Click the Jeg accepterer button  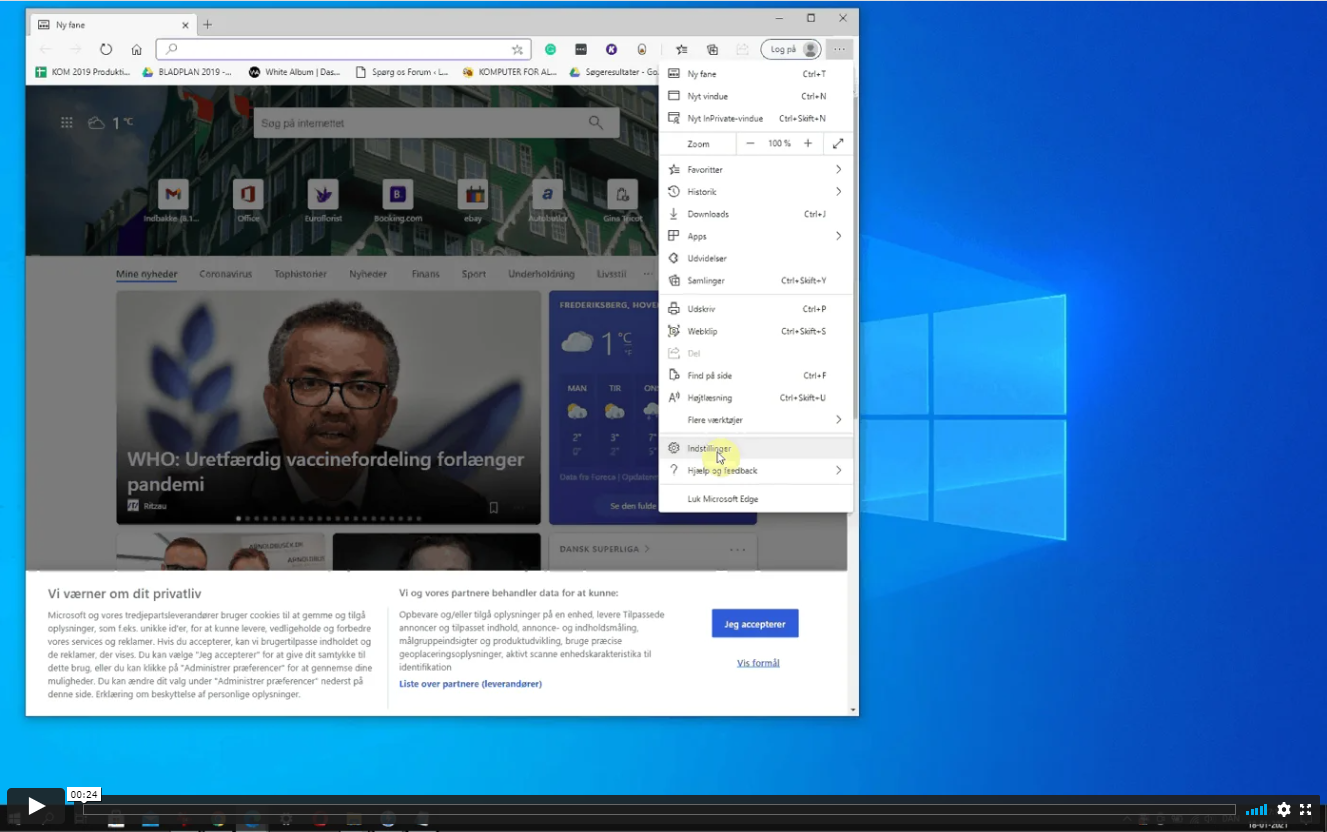pyautogui.click(x=755, y=624)
